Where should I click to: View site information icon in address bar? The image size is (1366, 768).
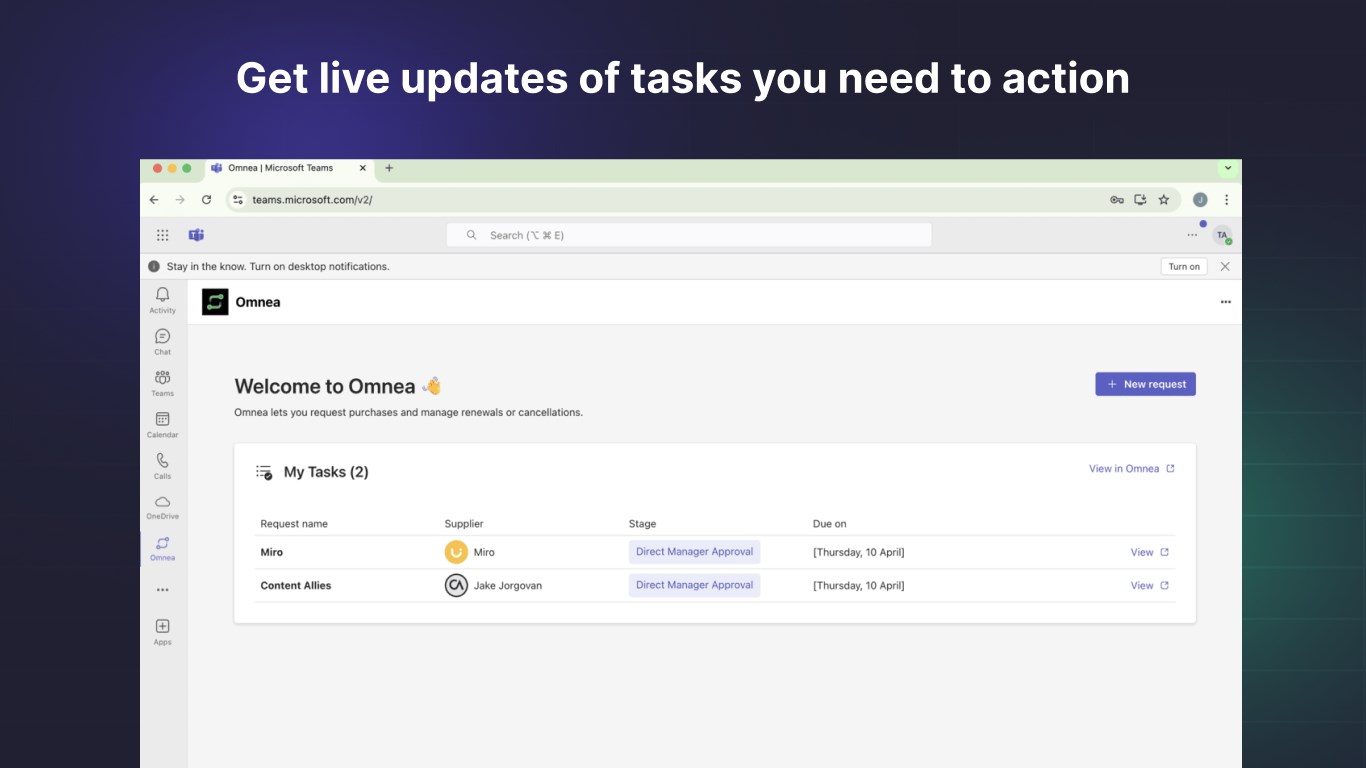[238, 200]
